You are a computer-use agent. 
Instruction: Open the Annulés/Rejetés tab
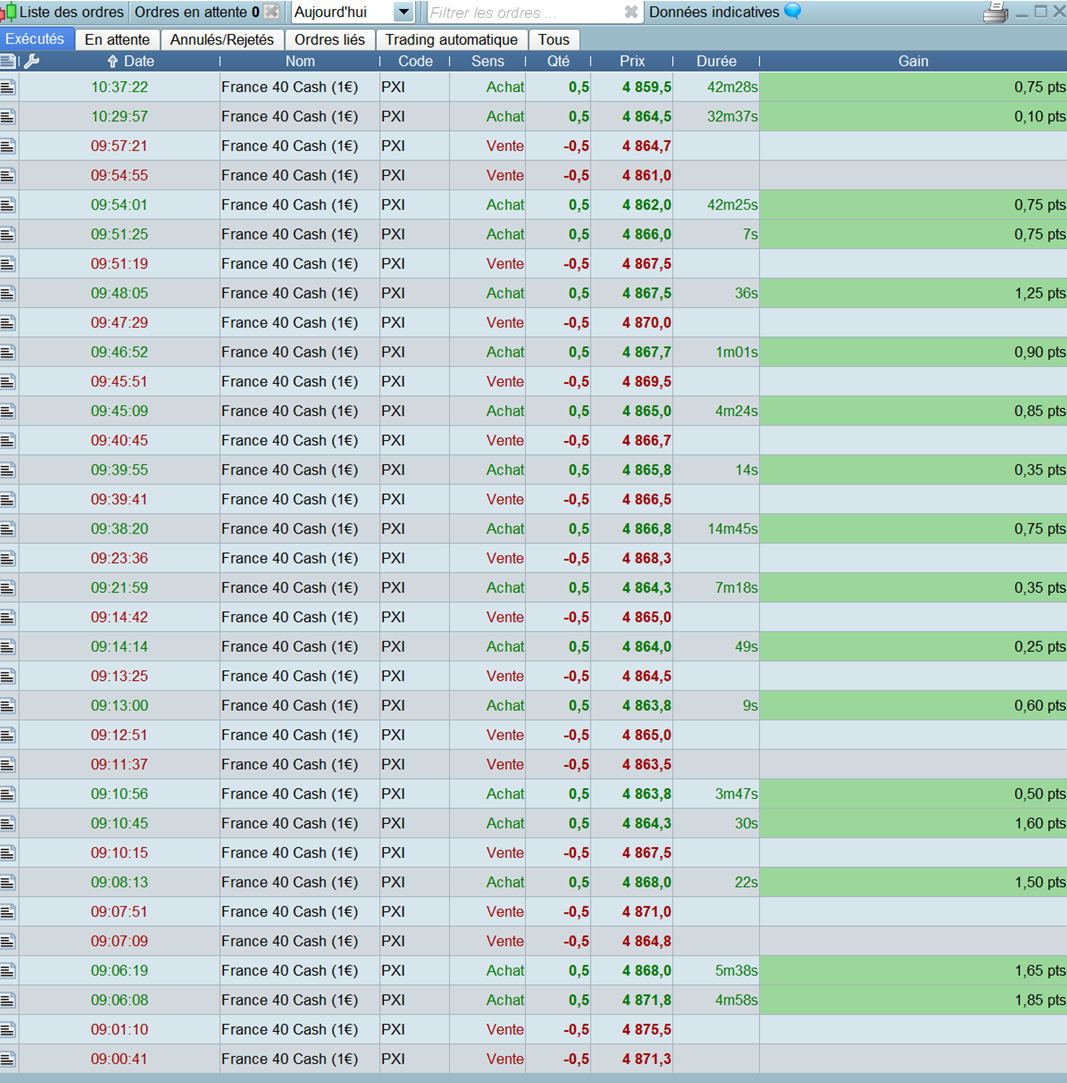tap(222, 40)
